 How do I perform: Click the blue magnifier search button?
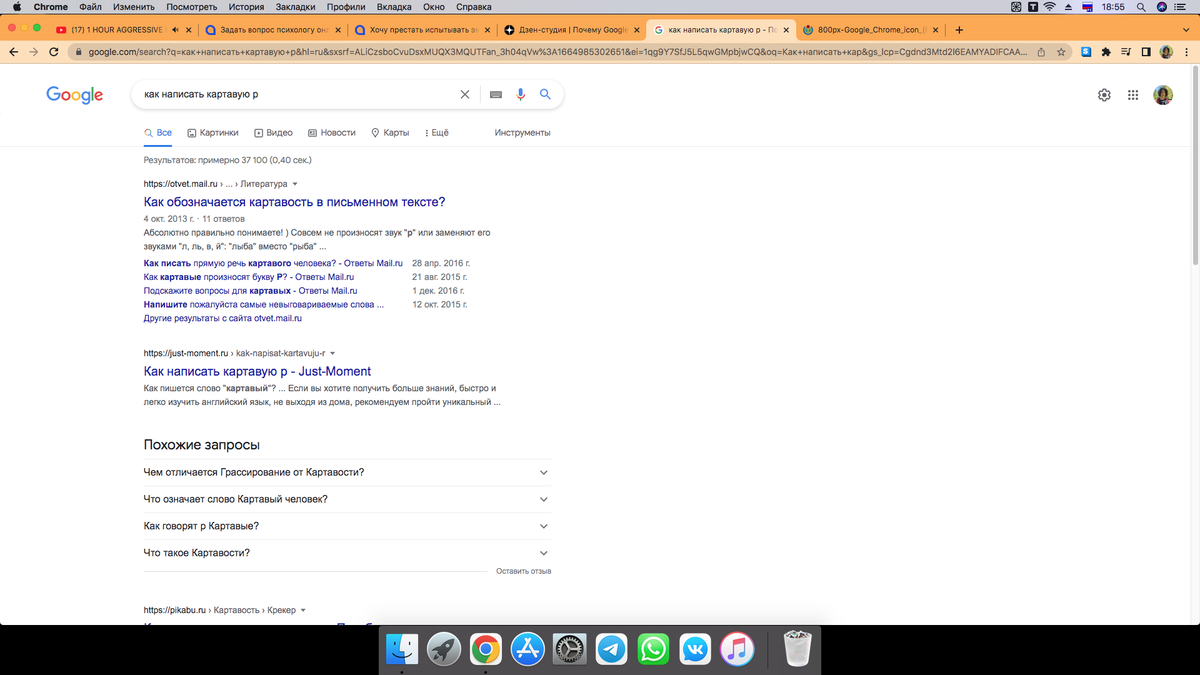click(546, 95)
